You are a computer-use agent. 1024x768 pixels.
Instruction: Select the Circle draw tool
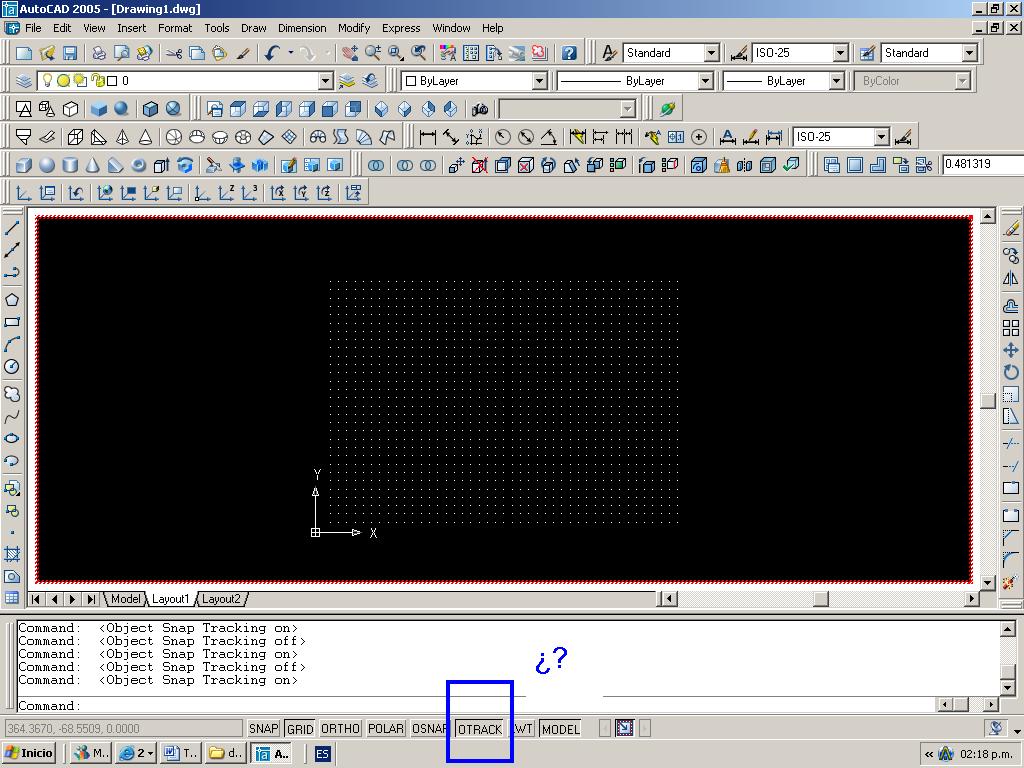[x=12, y=366]
